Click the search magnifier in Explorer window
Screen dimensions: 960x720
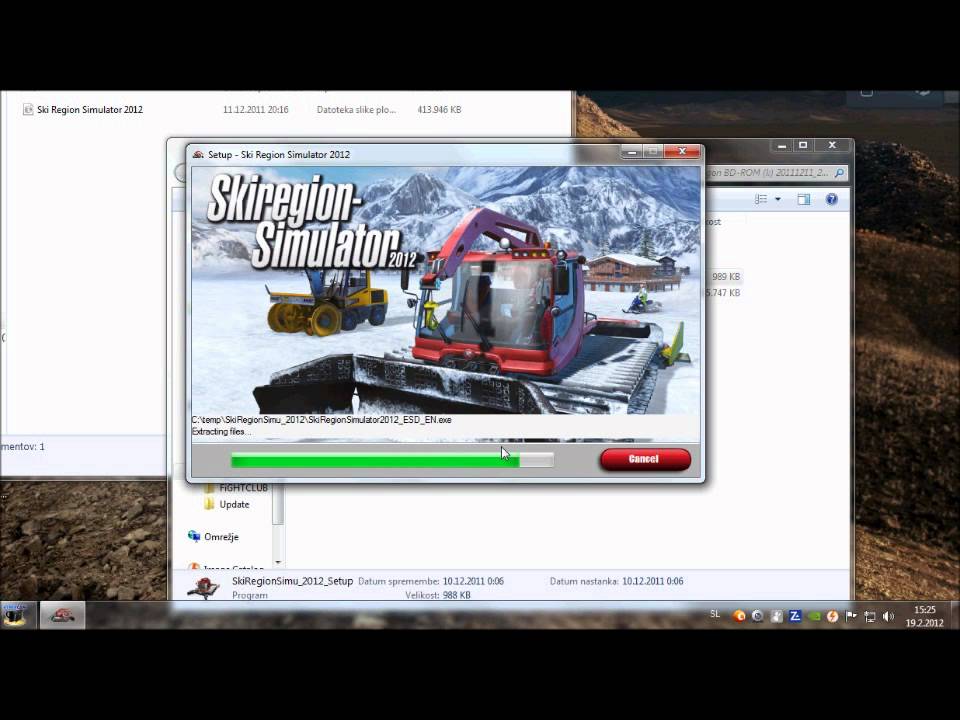coord(839,173)
